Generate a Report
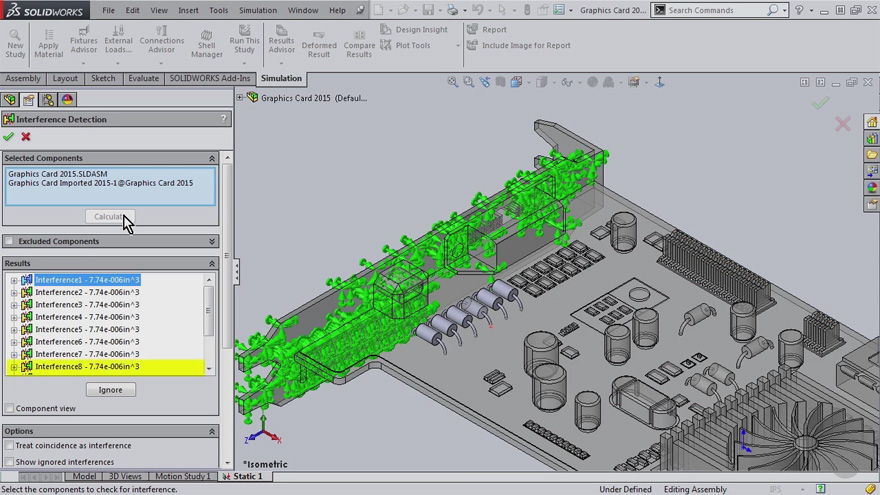The width and height of the screenshot is (880, 495). point(487,29)
